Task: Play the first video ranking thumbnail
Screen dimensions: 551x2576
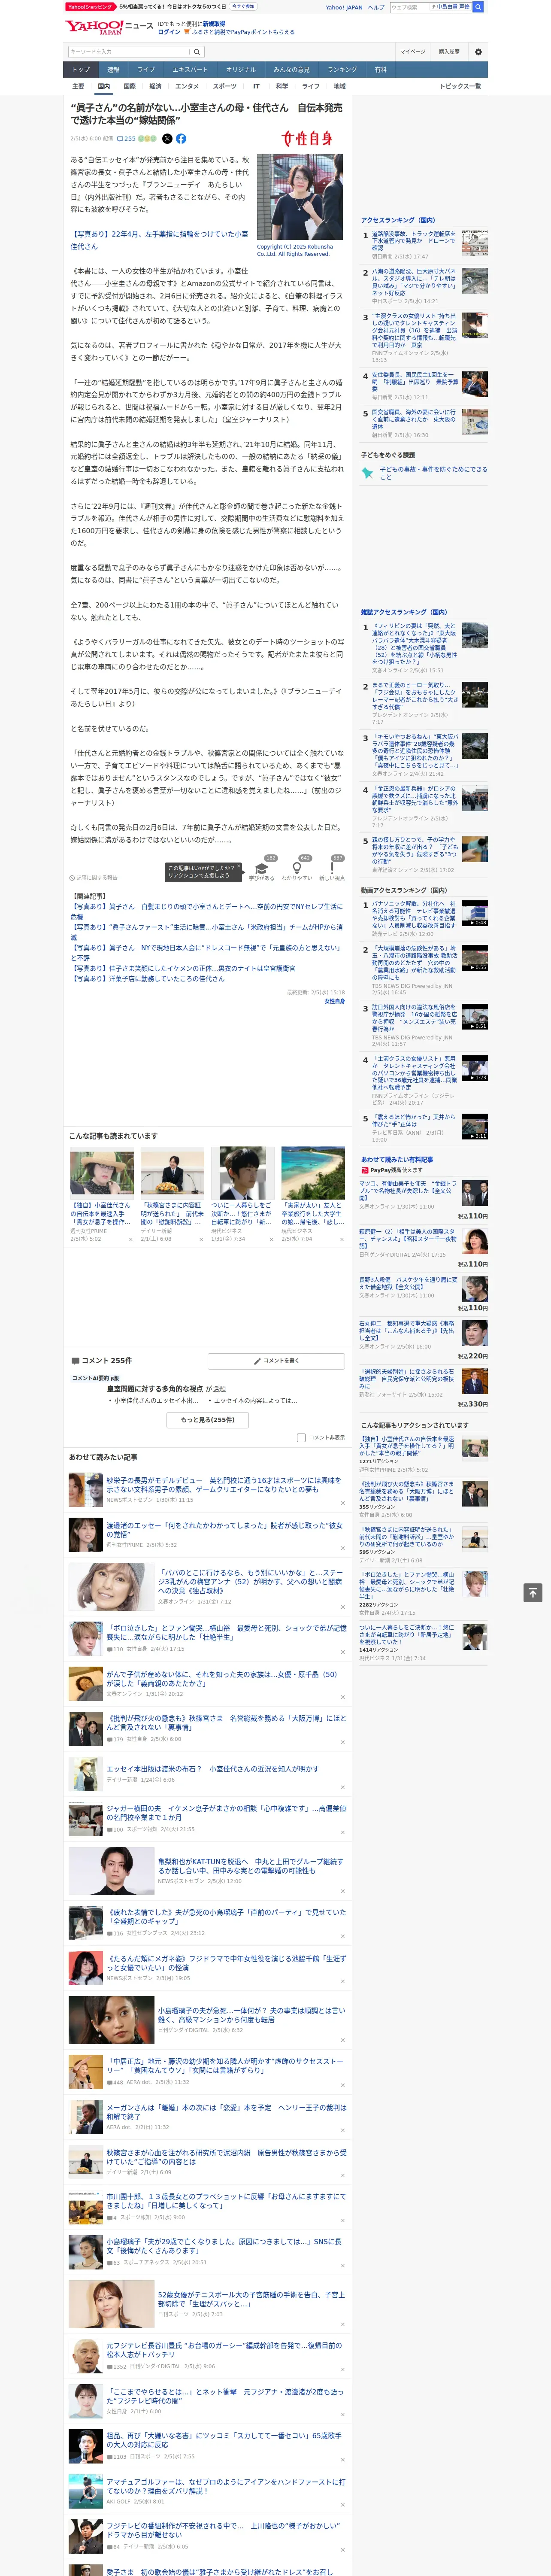Action: tap(475, 914)
